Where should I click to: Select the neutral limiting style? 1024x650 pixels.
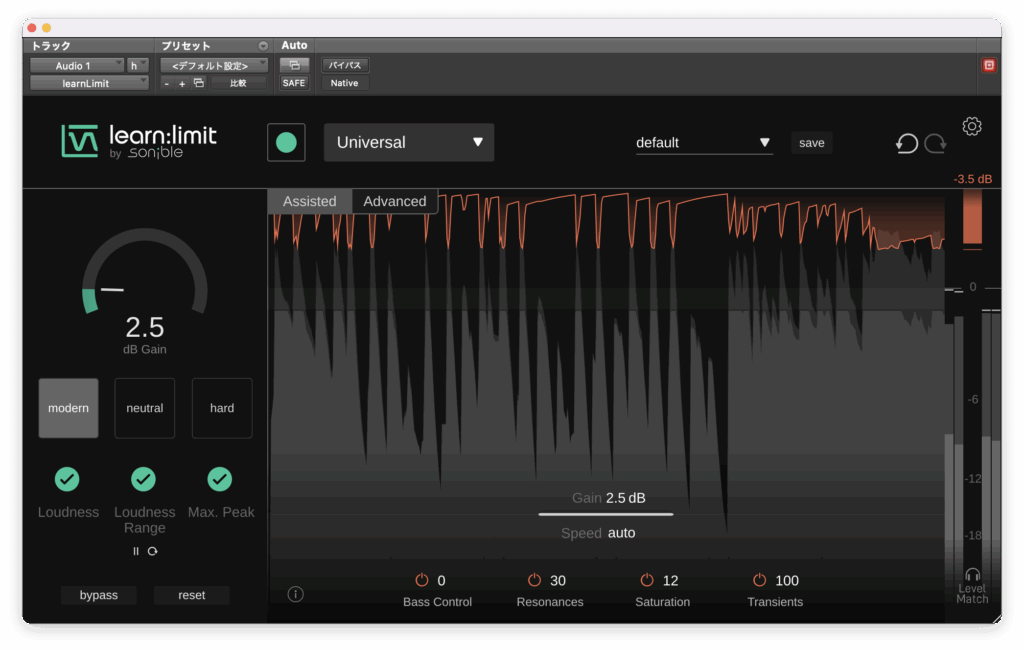point(145,408)
